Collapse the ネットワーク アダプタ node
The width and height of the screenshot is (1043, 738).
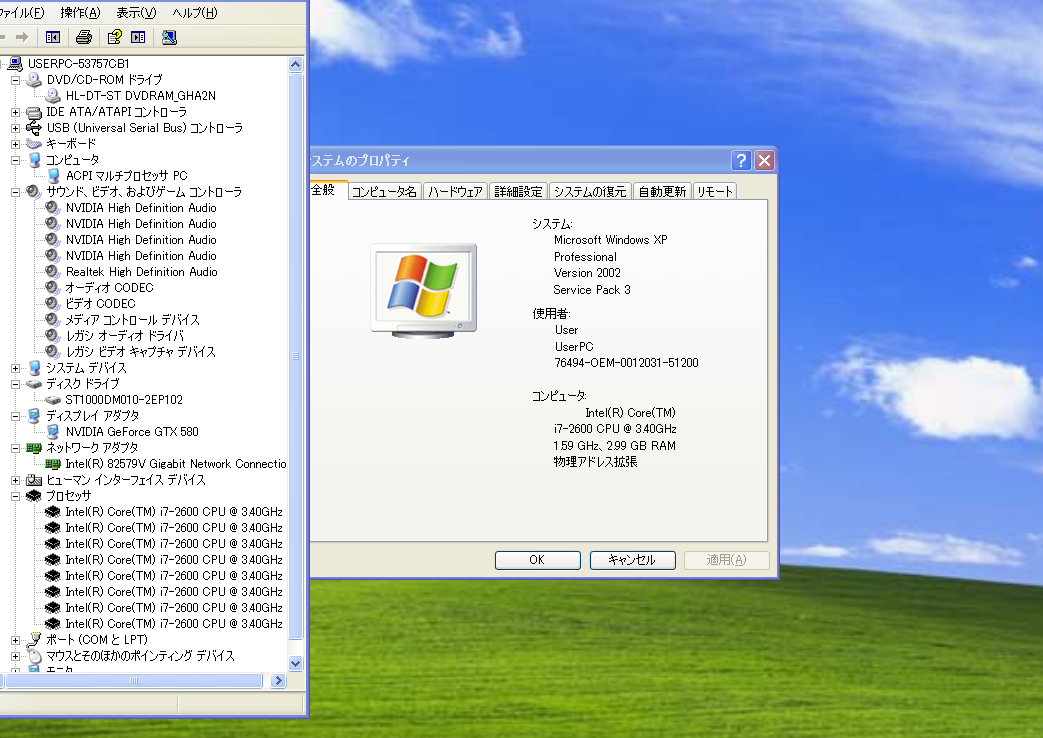15,448
